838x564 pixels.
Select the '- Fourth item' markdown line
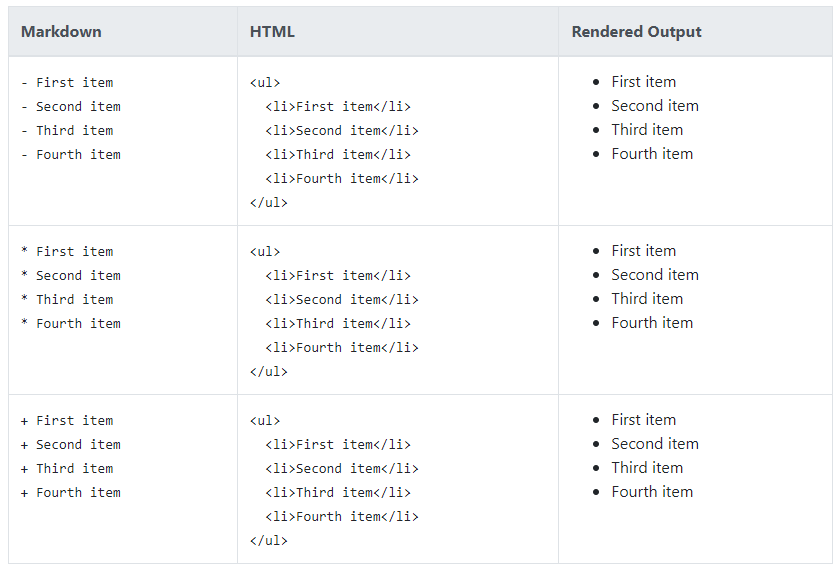click(x=71, y=155)
